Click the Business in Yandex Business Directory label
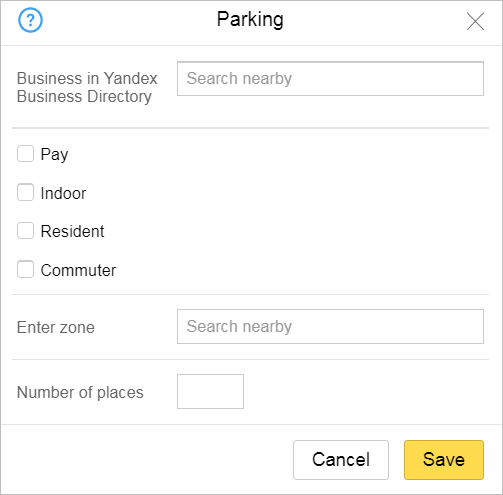Screen dimensions: 503x495 tap(87, 87)
